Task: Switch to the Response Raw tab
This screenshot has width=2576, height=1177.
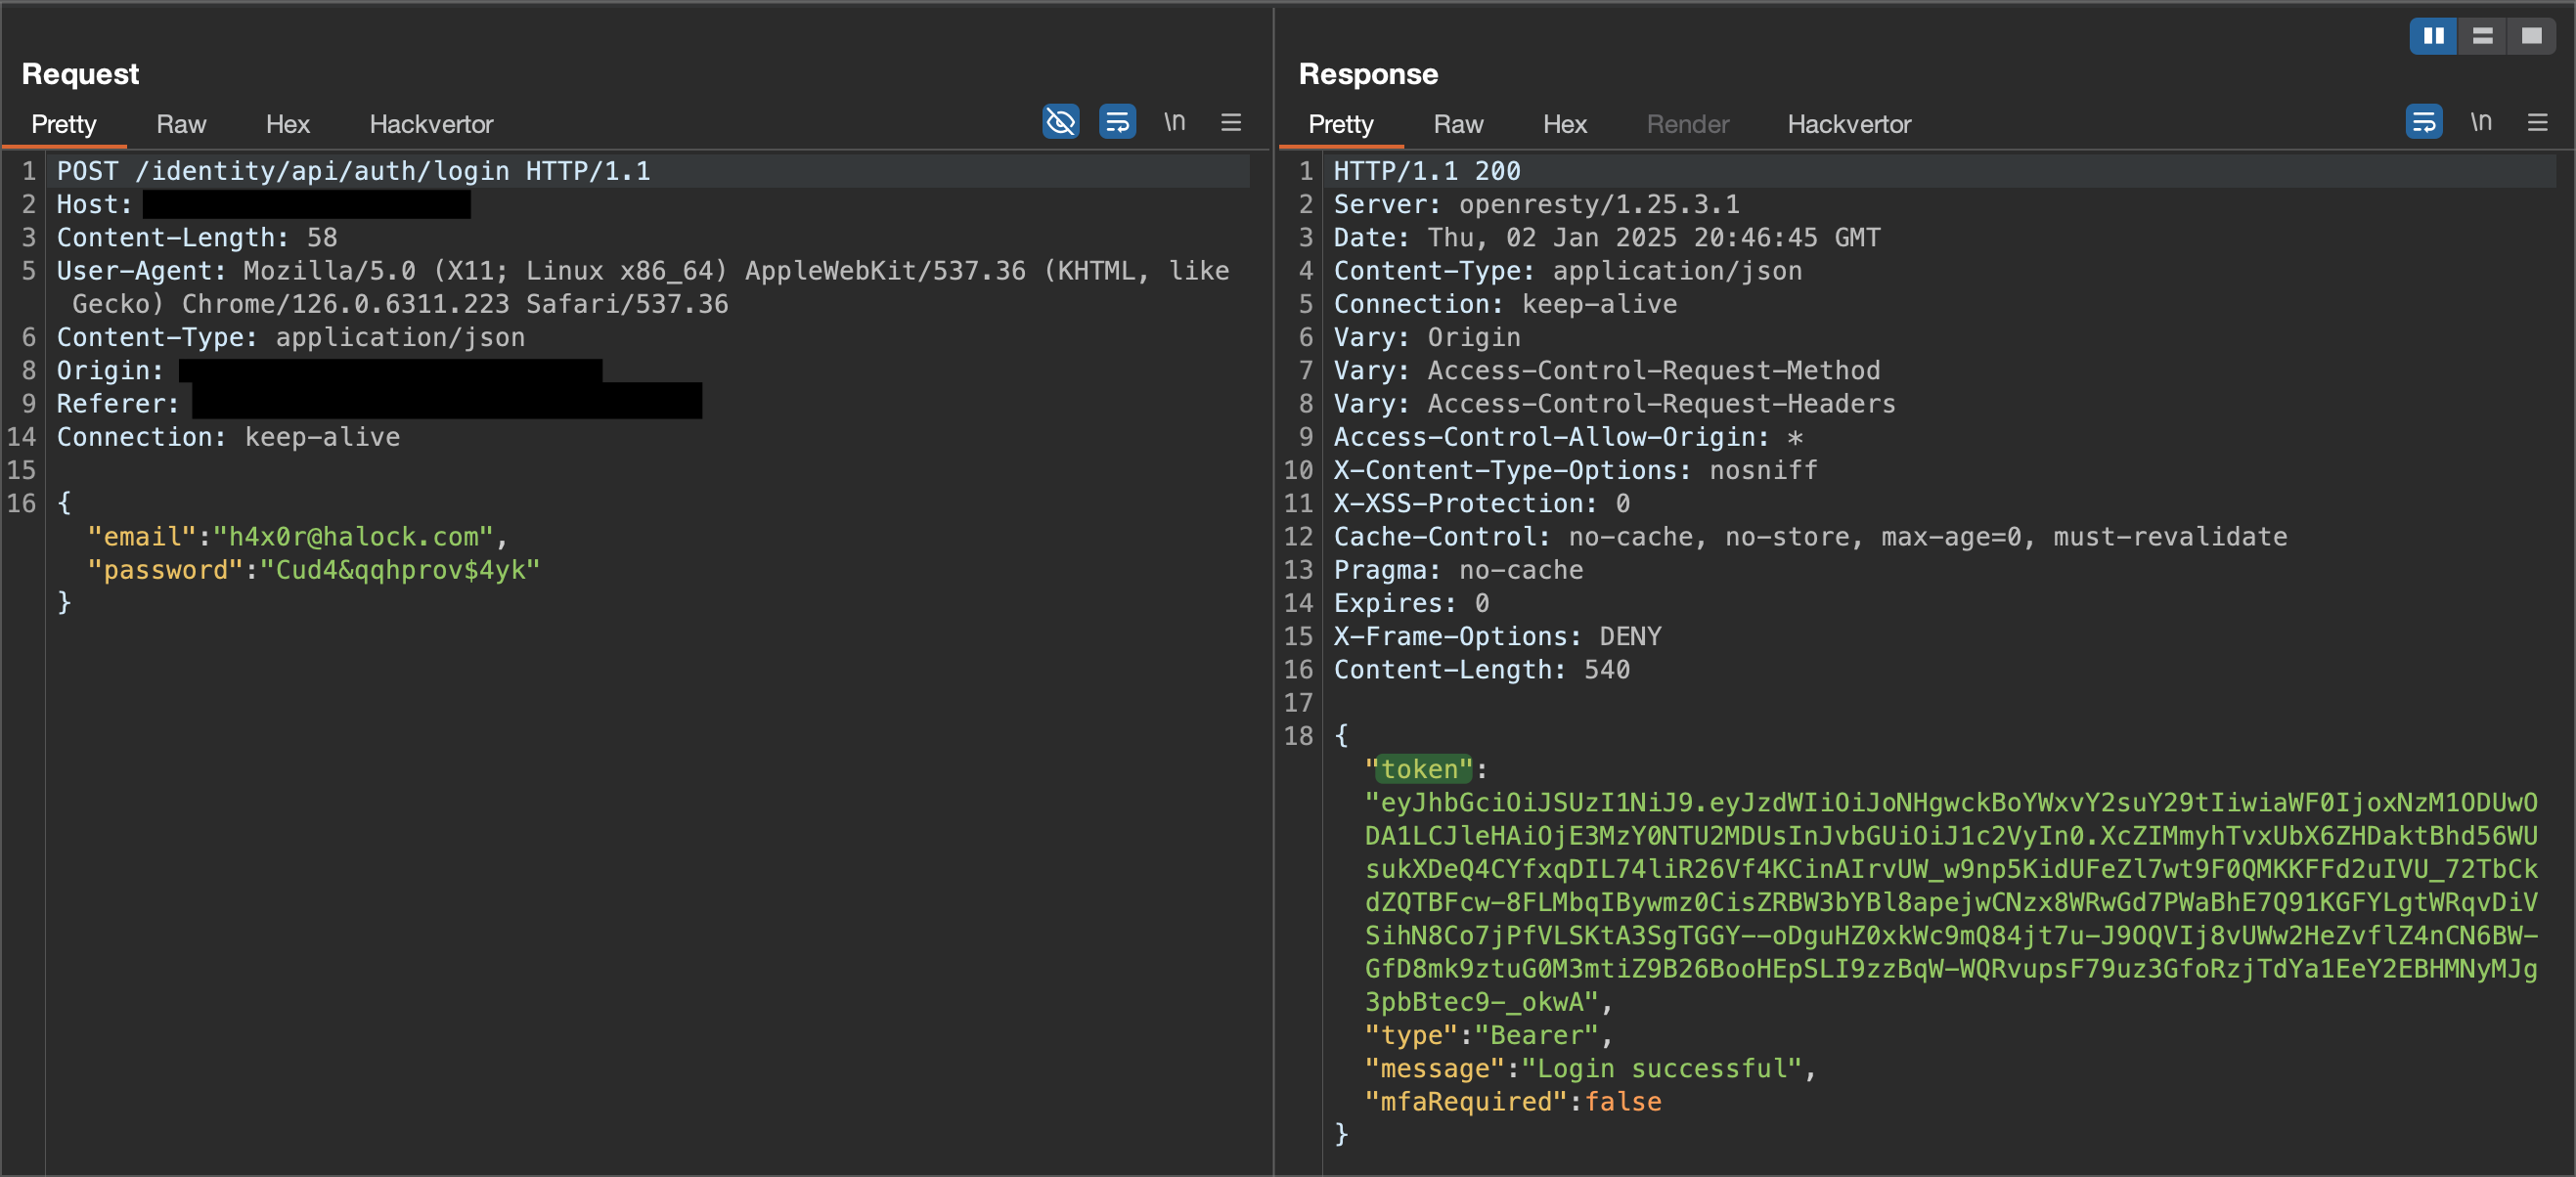Action: 1458,124
